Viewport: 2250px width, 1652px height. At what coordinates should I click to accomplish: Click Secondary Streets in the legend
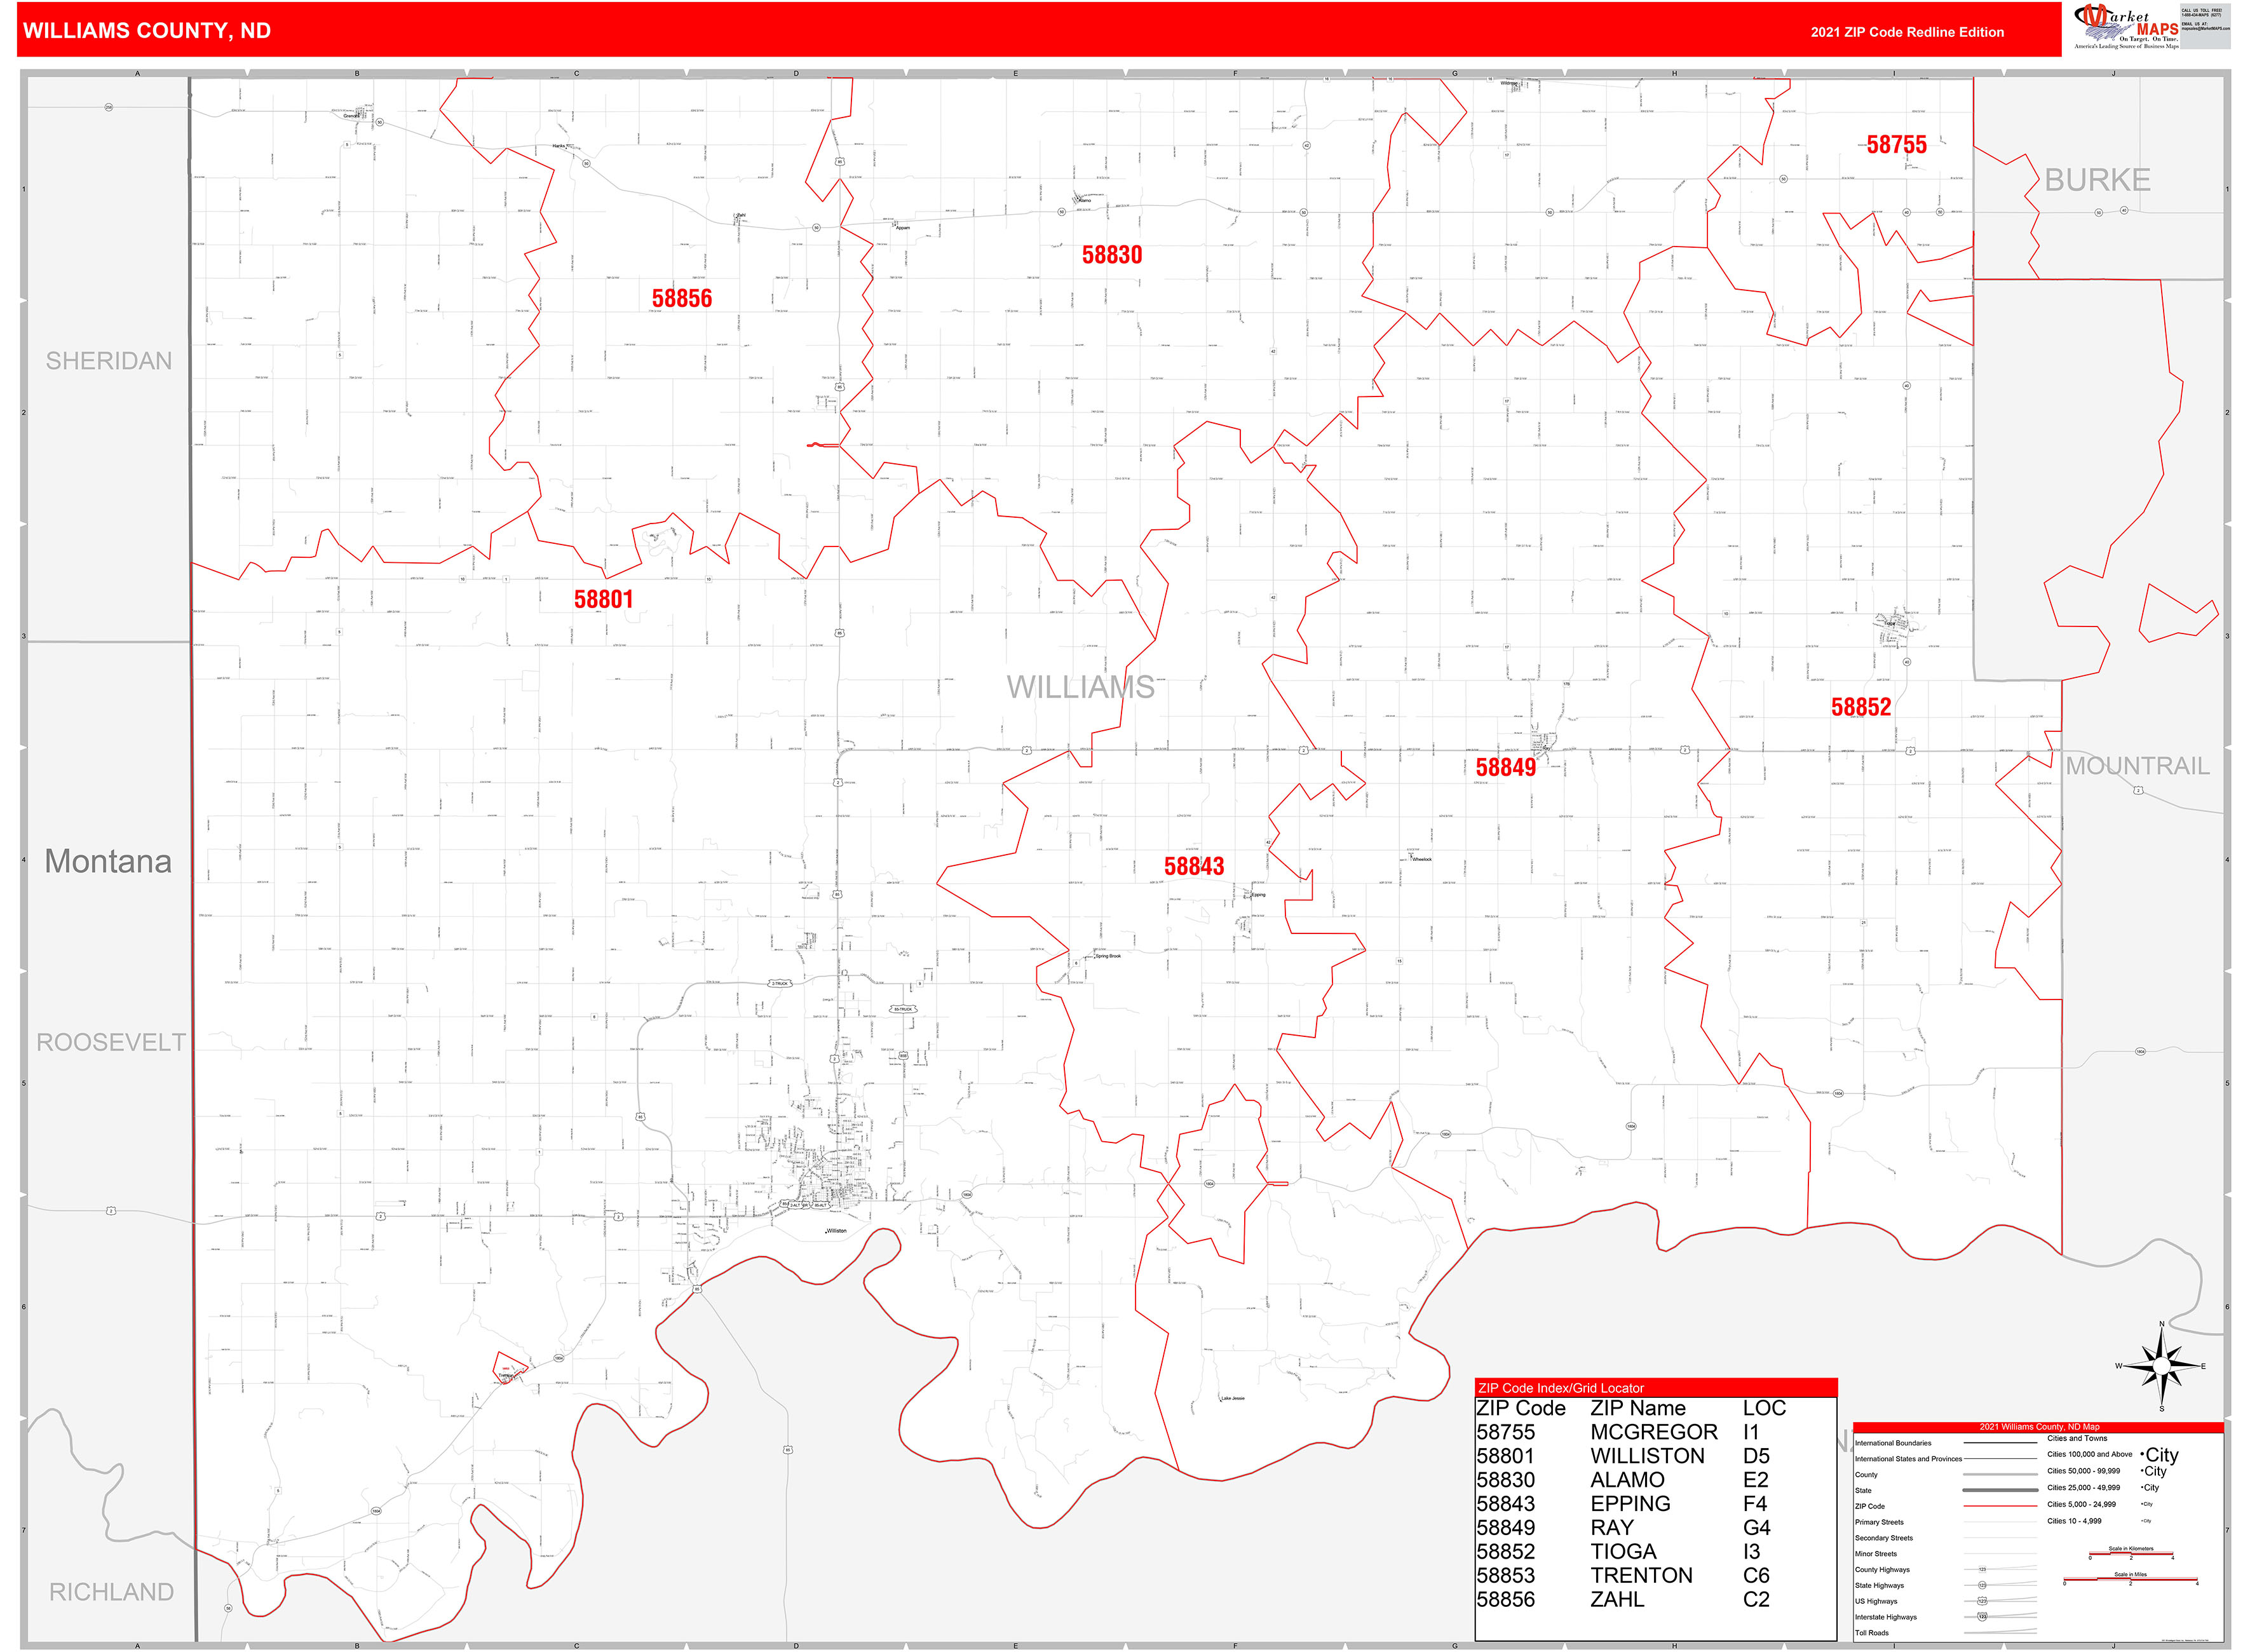point(1884,1538)
